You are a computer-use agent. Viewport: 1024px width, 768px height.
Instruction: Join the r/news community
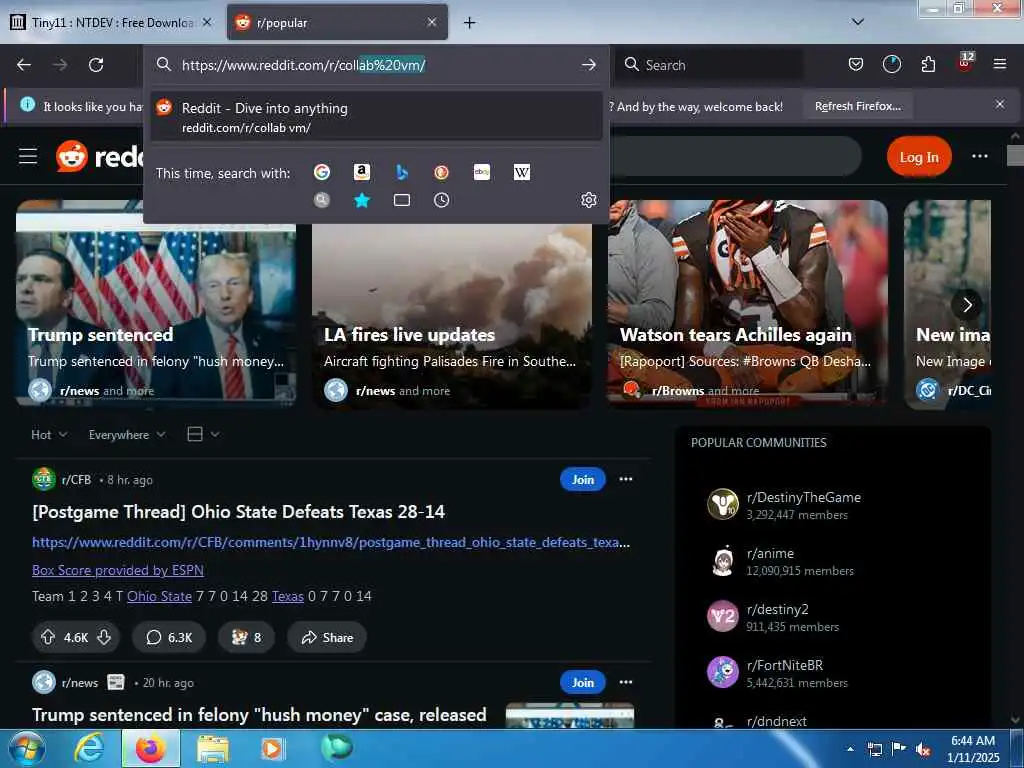(x=583, y=682)
